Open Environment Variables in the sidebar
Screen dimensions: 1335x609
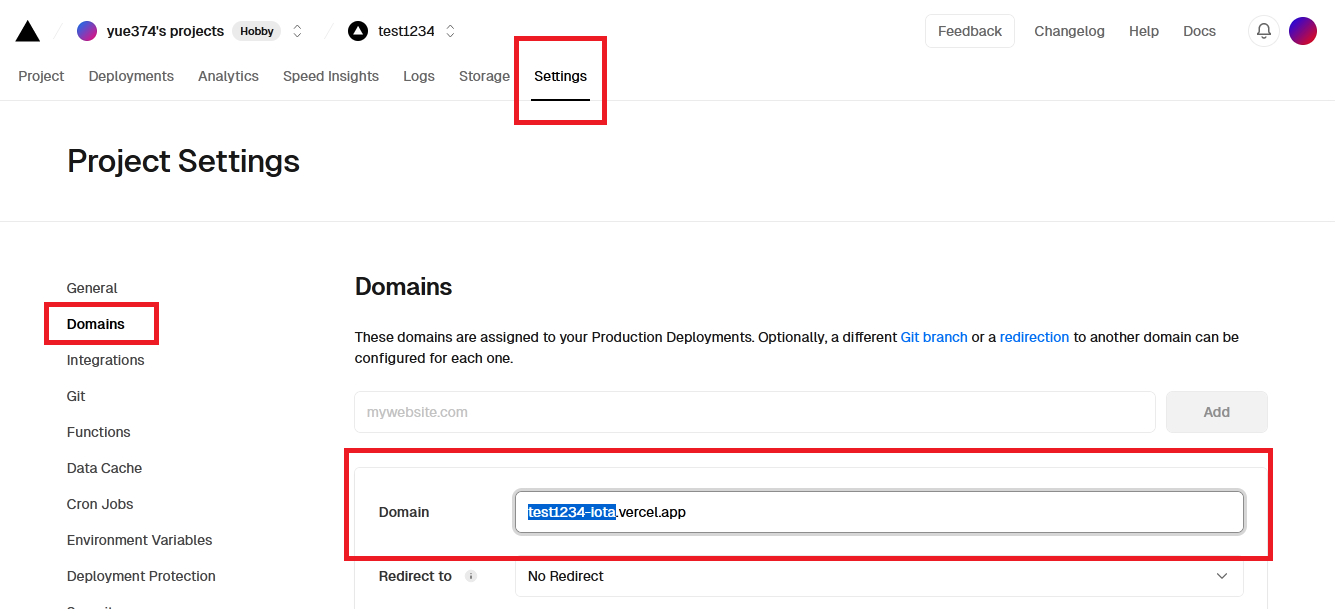pyautogui.click(x=139, y=540)
